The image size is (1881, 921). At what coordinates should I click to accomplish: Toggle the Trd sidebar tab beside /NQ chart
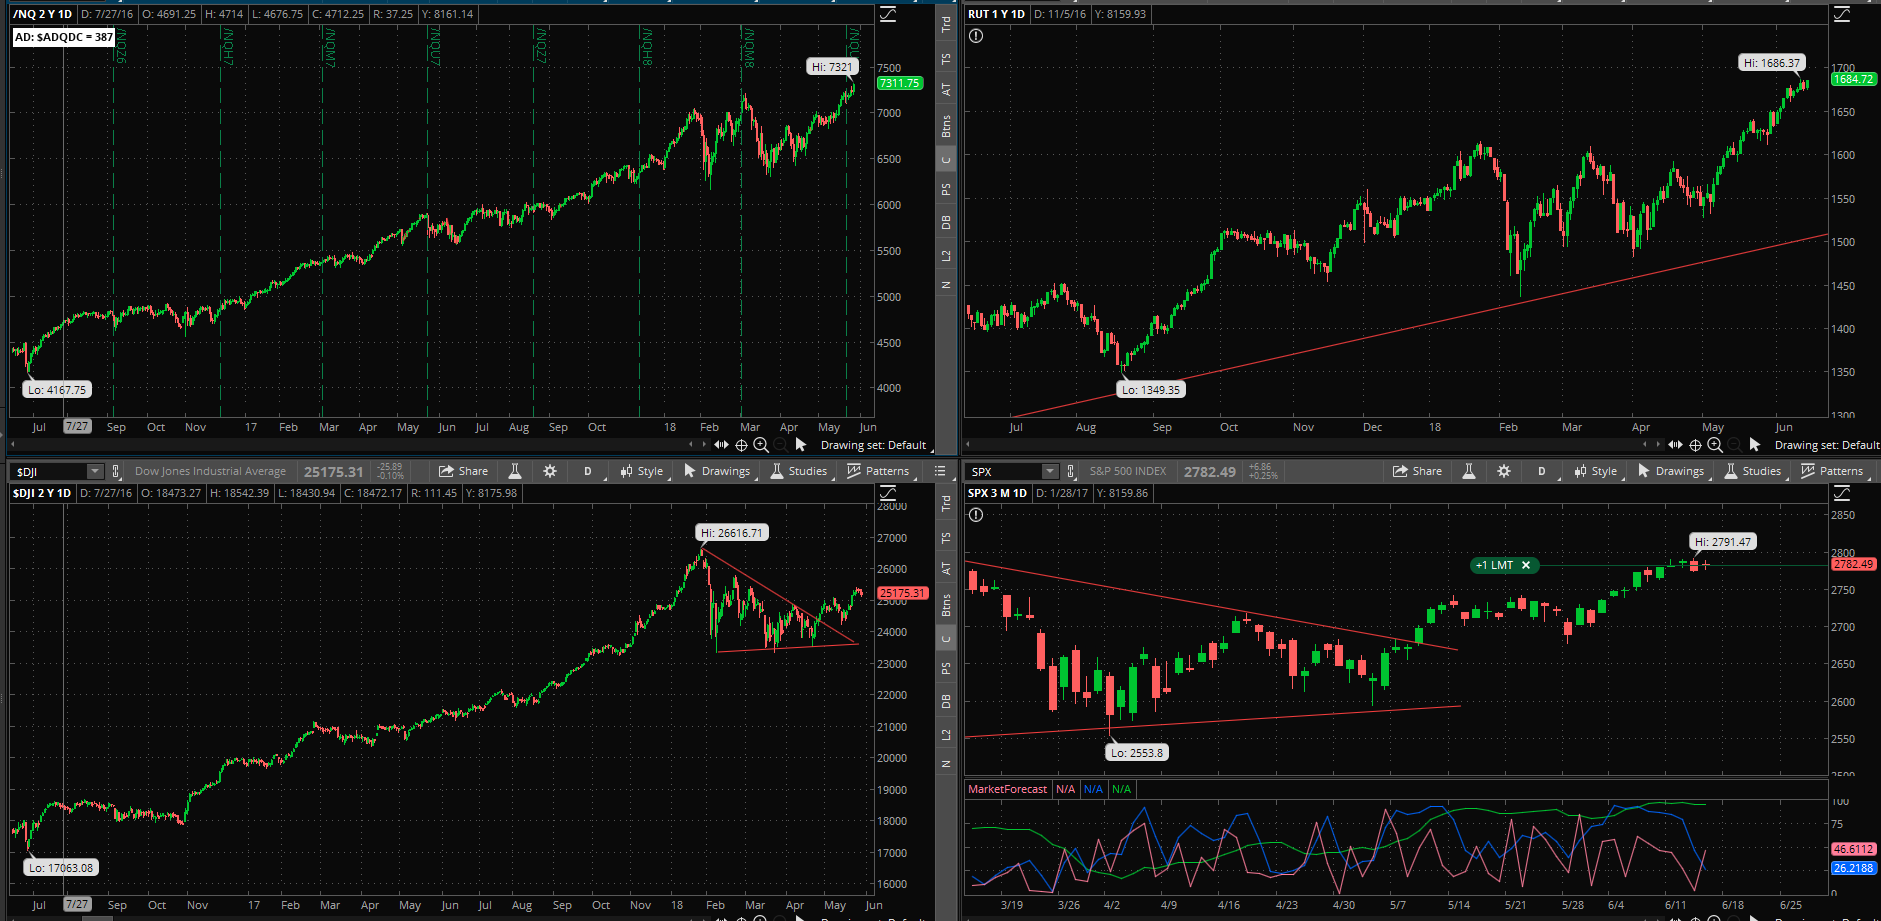946,25
